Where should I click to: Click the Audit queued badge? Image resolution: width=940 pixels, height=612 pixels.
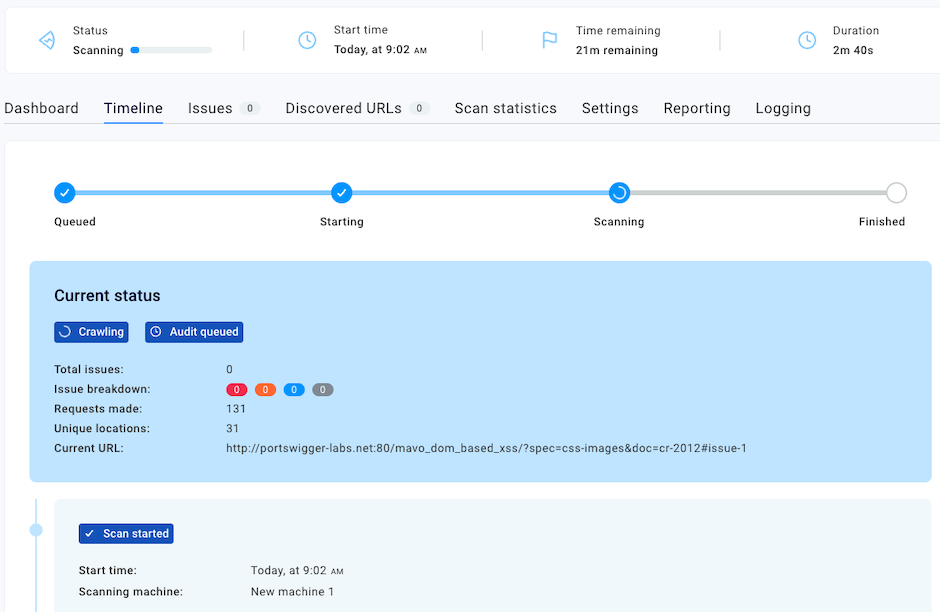click(x=194, y=332)
